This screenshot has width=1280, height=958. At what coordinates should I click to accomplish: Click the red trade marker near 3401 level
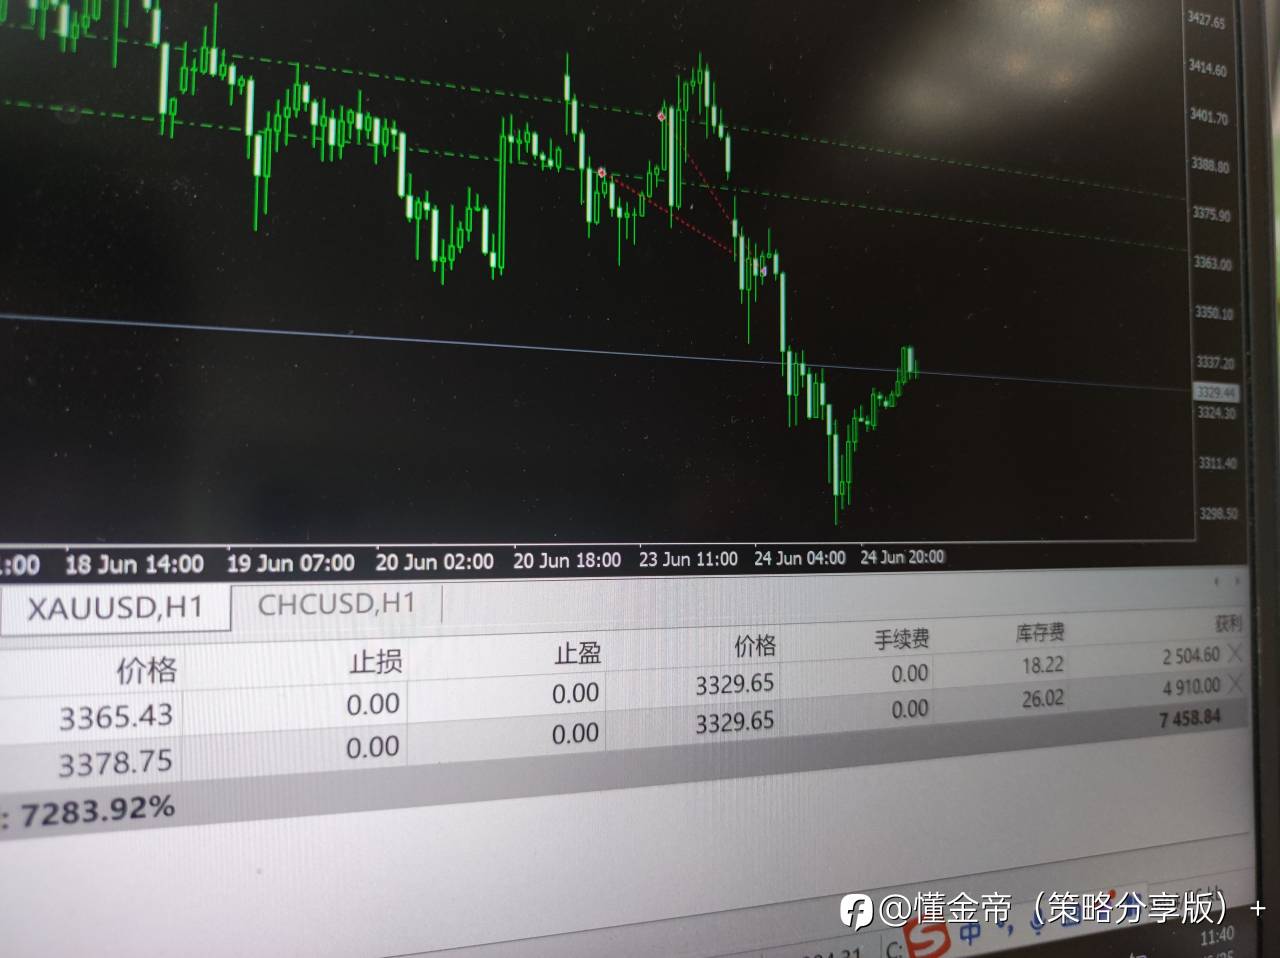(x=661, y=117)
